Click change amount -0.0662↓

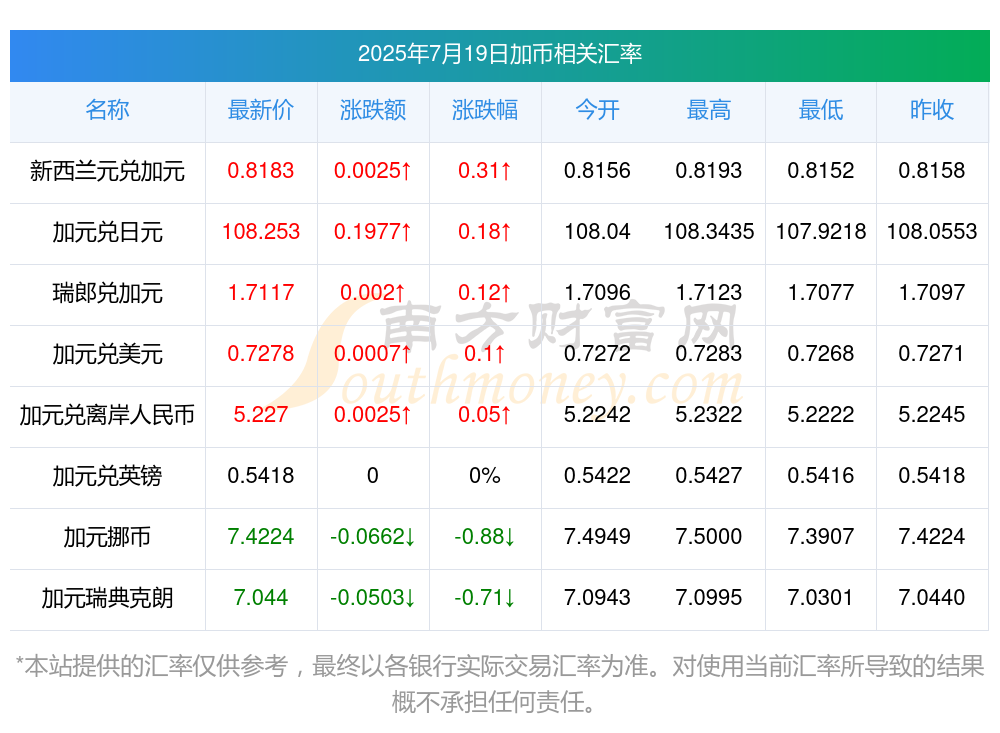(x=372, y=537)
